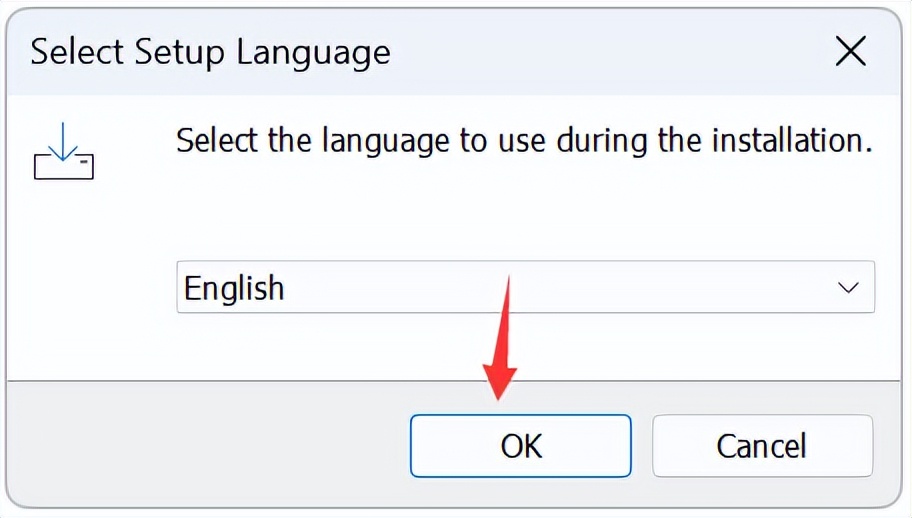
Task: Click the OK button
Action: click(x=520, y=445)
